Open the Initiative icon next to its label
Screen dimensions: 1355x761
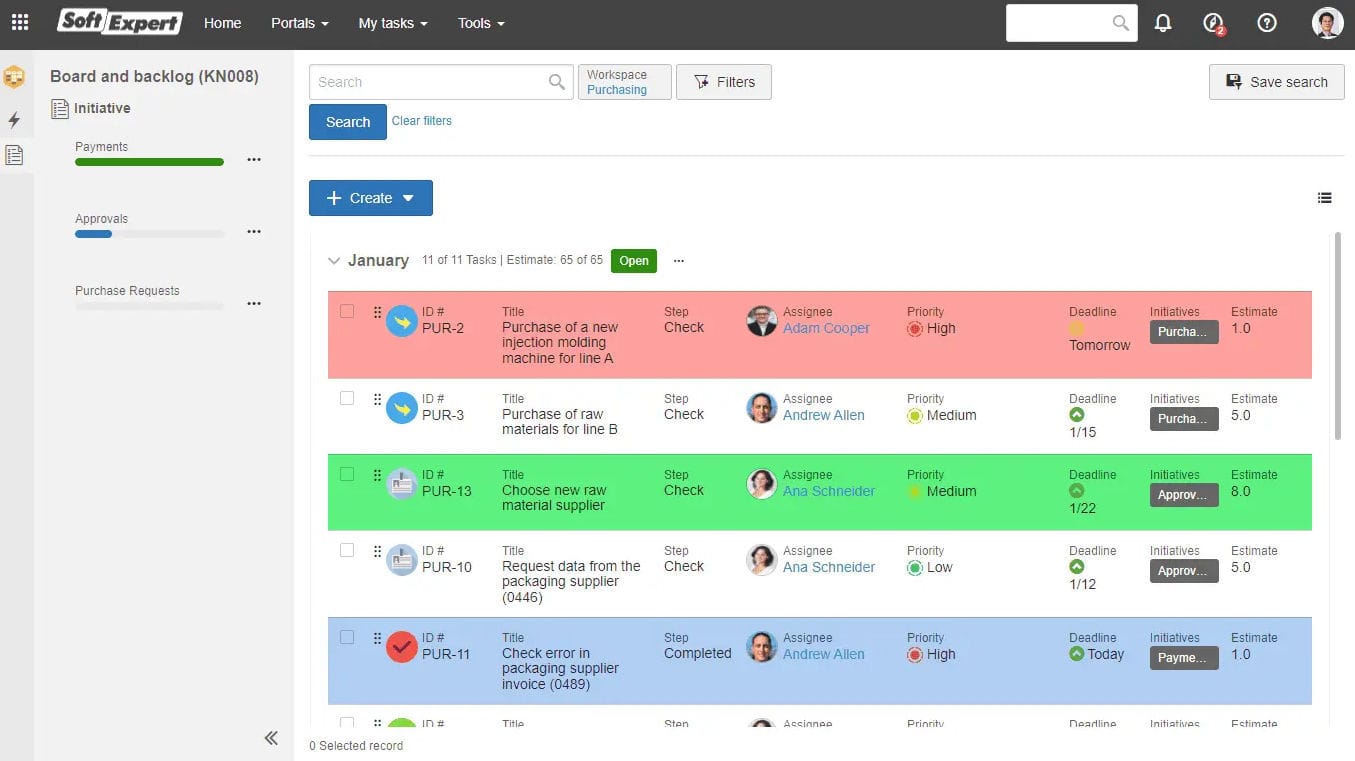click(62, 108)
